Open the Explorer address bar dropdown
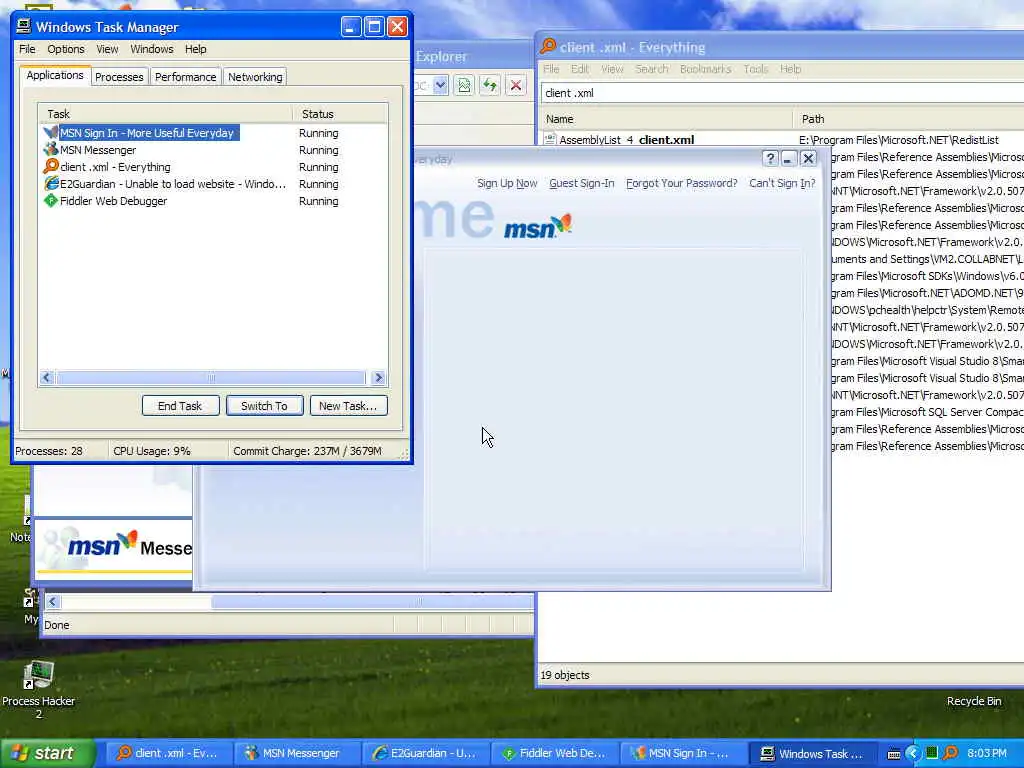 point(440,86)
